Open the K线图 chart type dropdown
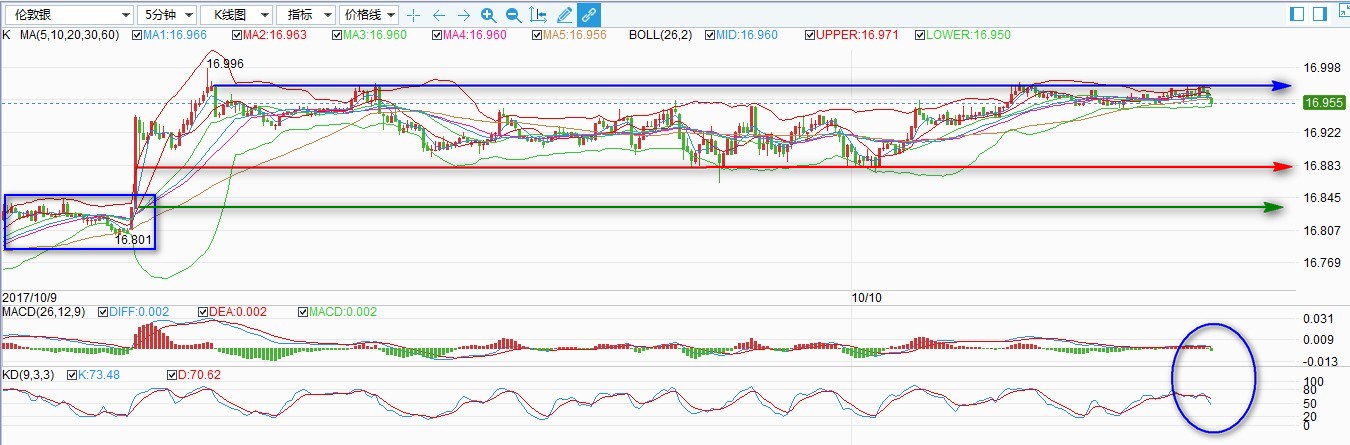 tap(236, 15)
